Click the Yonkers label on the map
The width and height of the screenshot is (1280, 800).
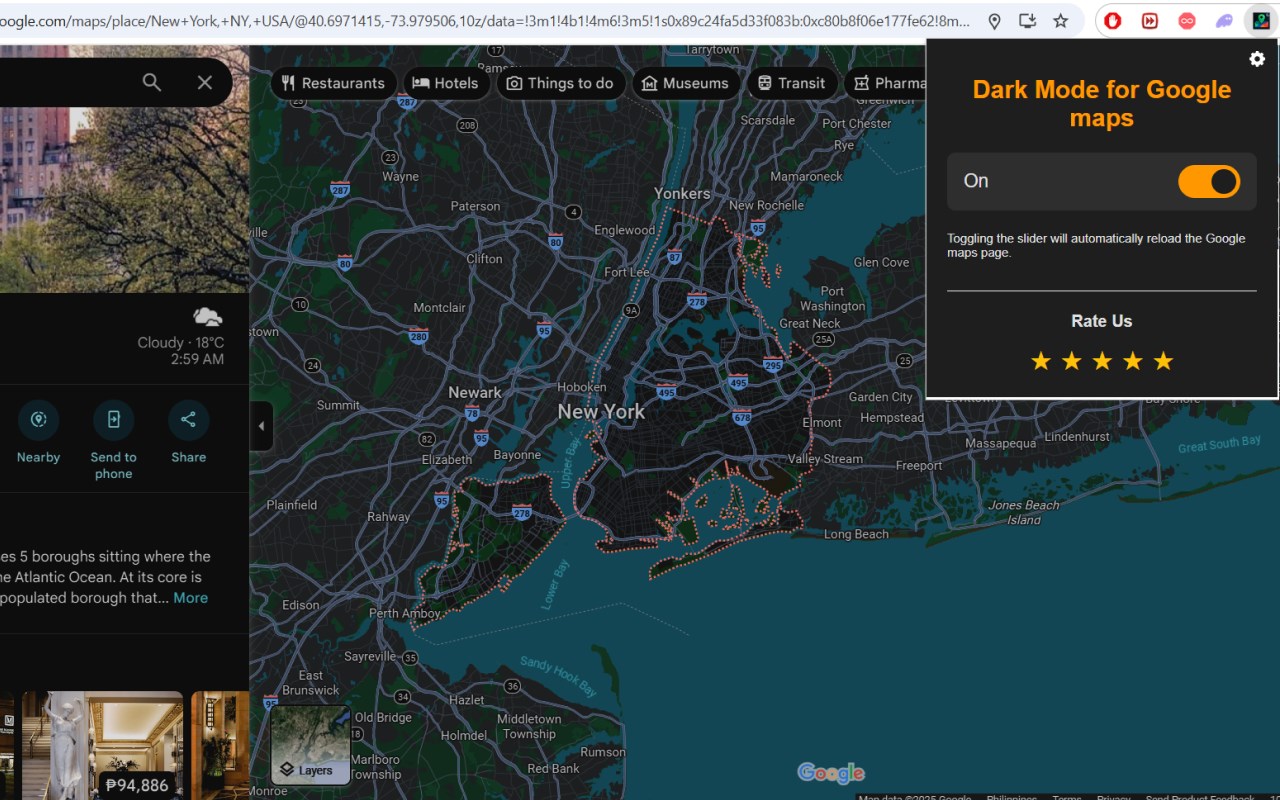pos(682,194)
